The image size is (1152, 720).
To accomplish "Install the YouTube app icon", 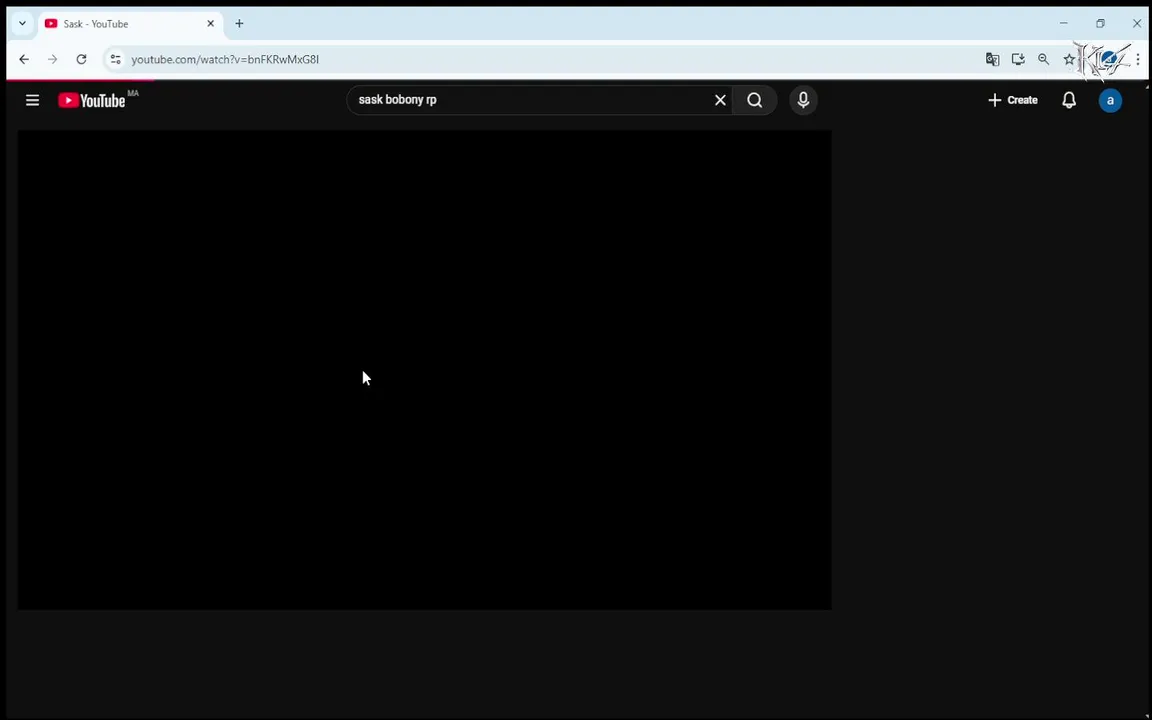I will [x=1018, y=60].
